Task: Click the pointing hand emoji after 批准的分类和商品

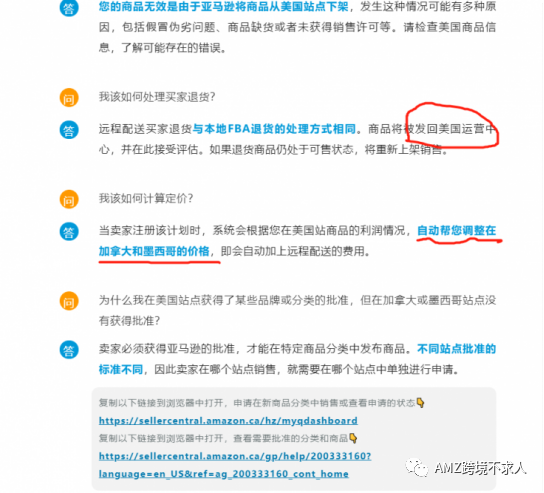Action: [353, 438]
